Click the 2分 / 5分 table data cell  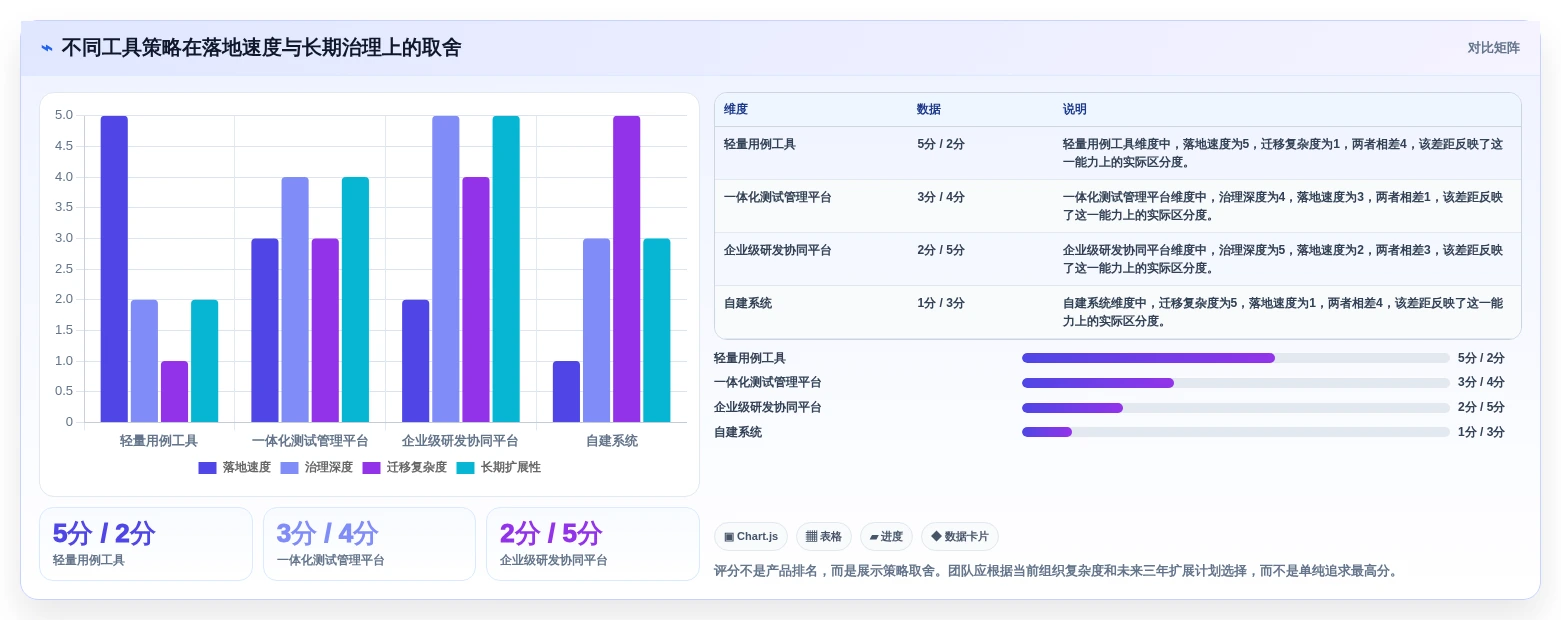[941, 251]
